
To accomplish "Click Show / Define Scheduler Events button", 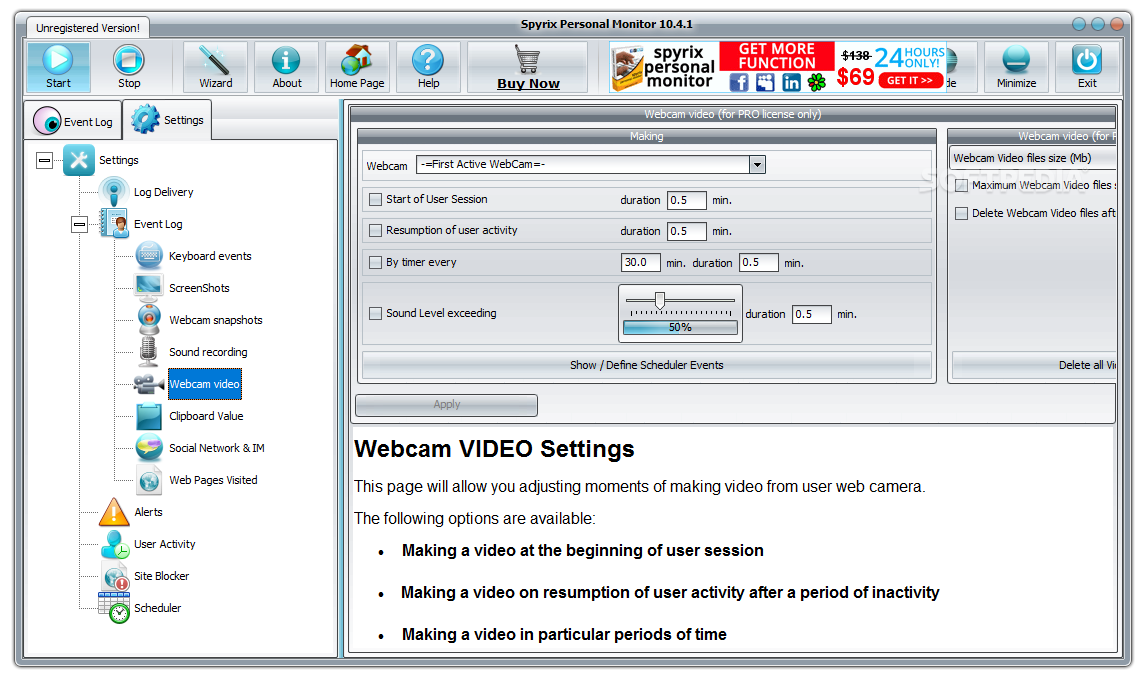I will click(647, 365).
